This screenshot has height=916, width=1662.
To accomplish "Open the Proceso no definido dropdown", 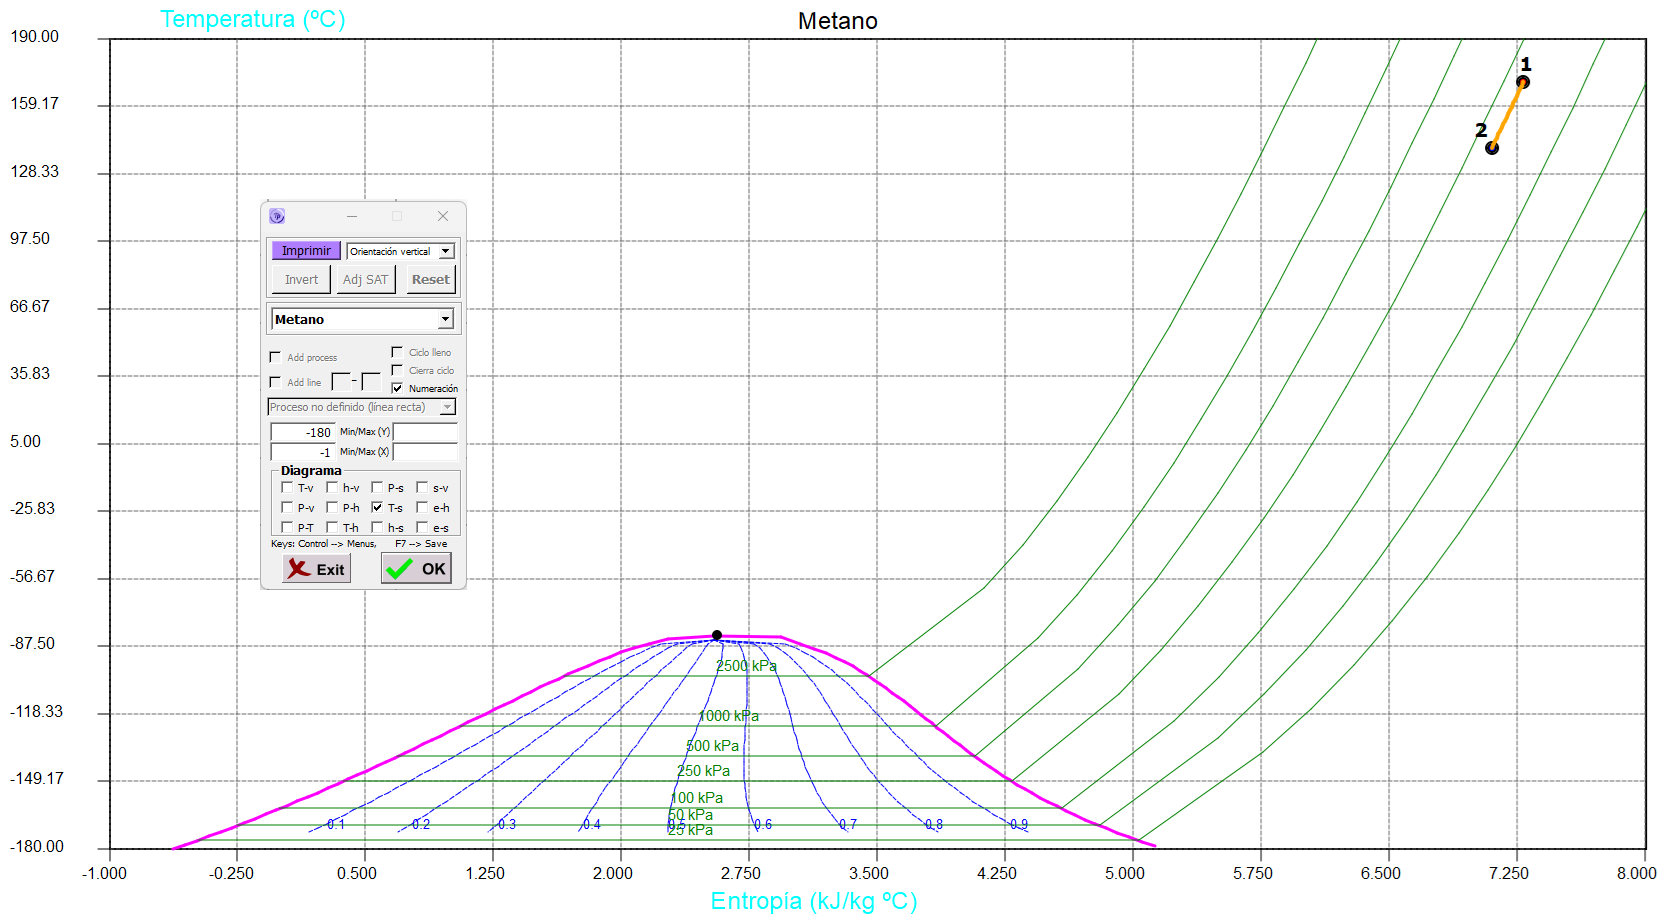I will [x=447, y=407].
